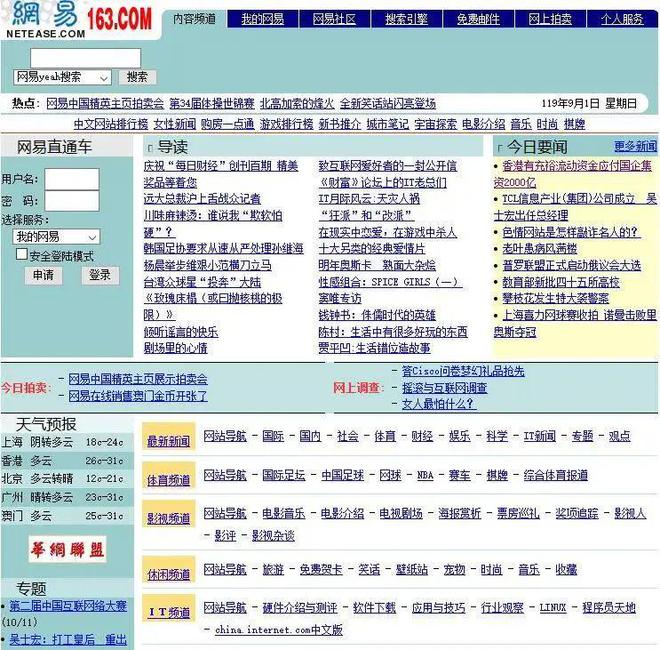Open the 台湾众球星“投奔”大陆 article
The width and height of the screenshot is (660, 650).
202,282
